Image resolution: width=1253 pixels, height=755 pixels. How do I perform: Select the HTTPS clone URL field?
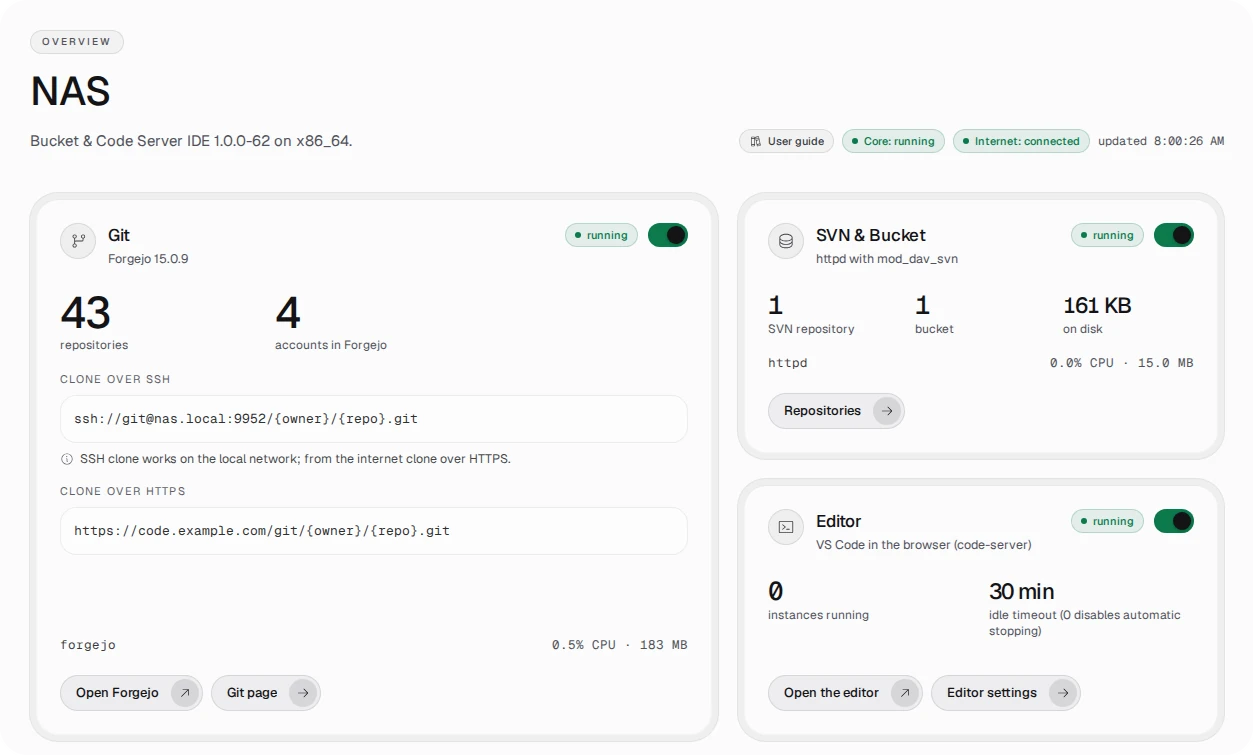pos(374,531)
